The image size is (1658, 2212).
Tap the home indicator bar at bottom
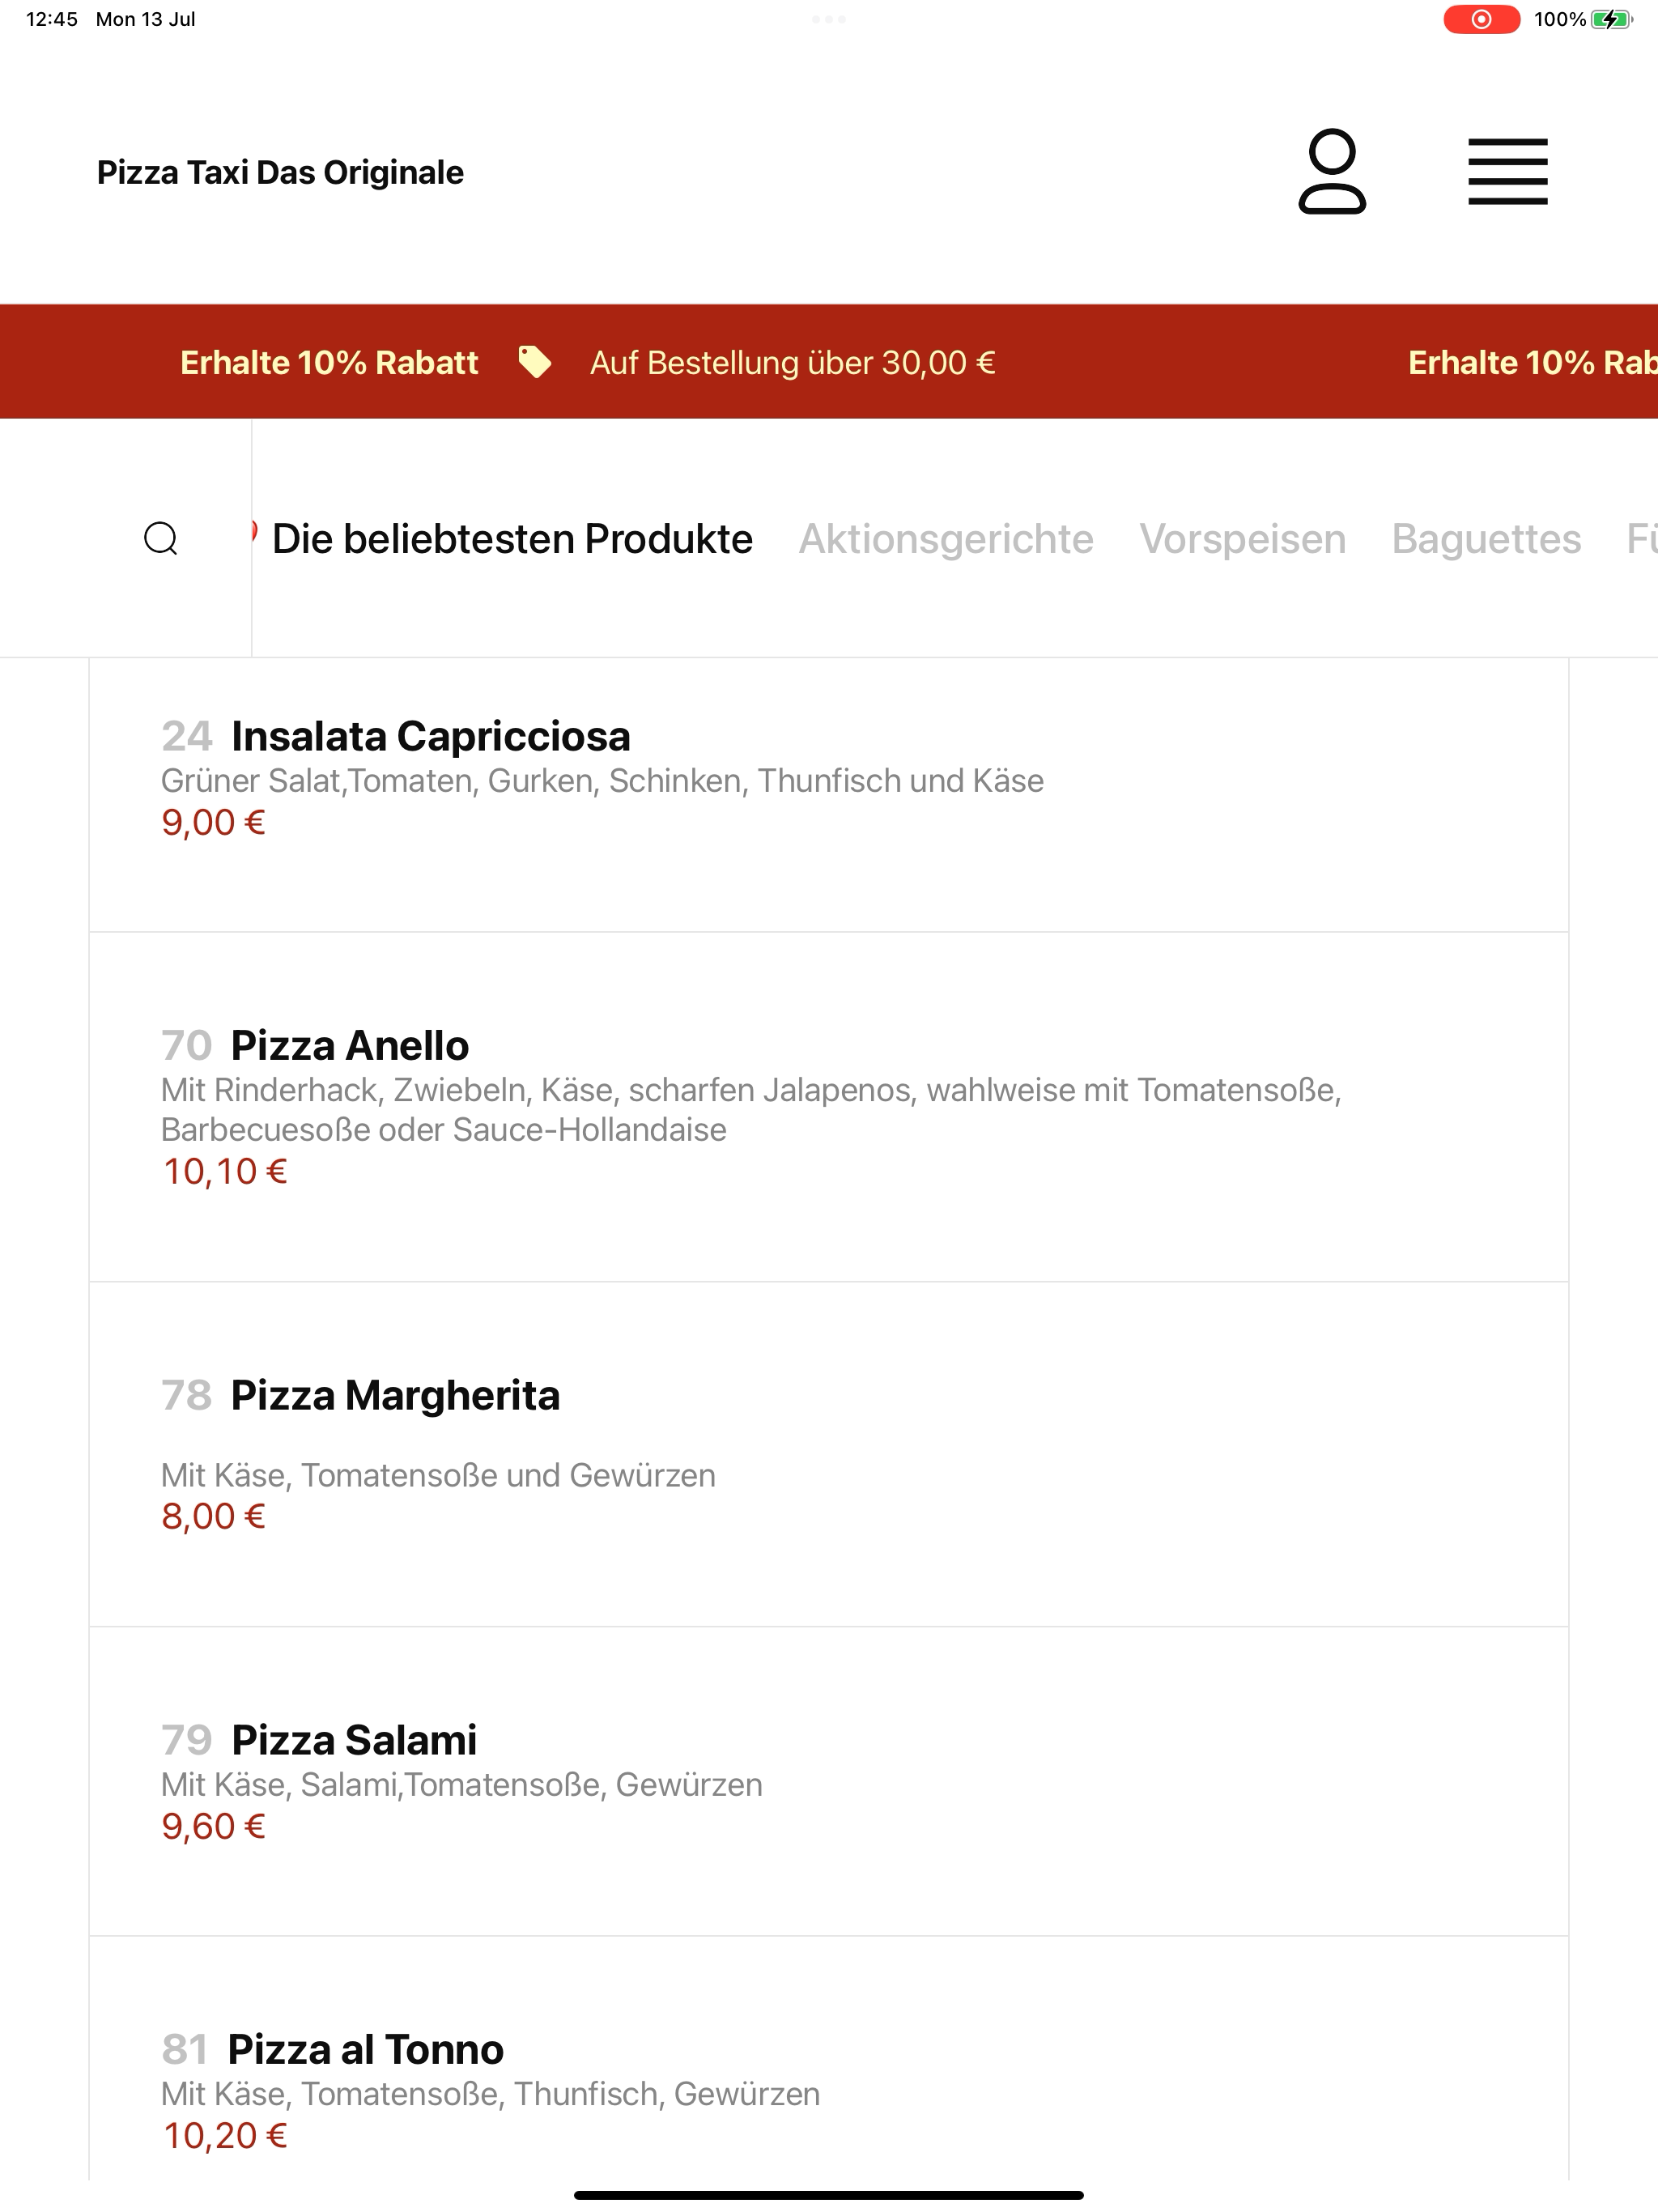829,2195
